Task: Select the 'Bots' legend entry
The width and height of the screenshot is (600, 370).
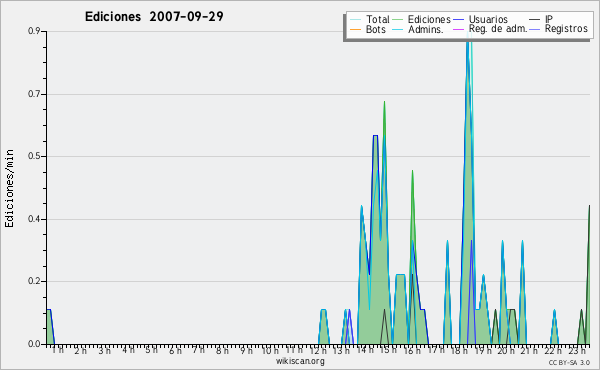Action: tap(376, 29)
